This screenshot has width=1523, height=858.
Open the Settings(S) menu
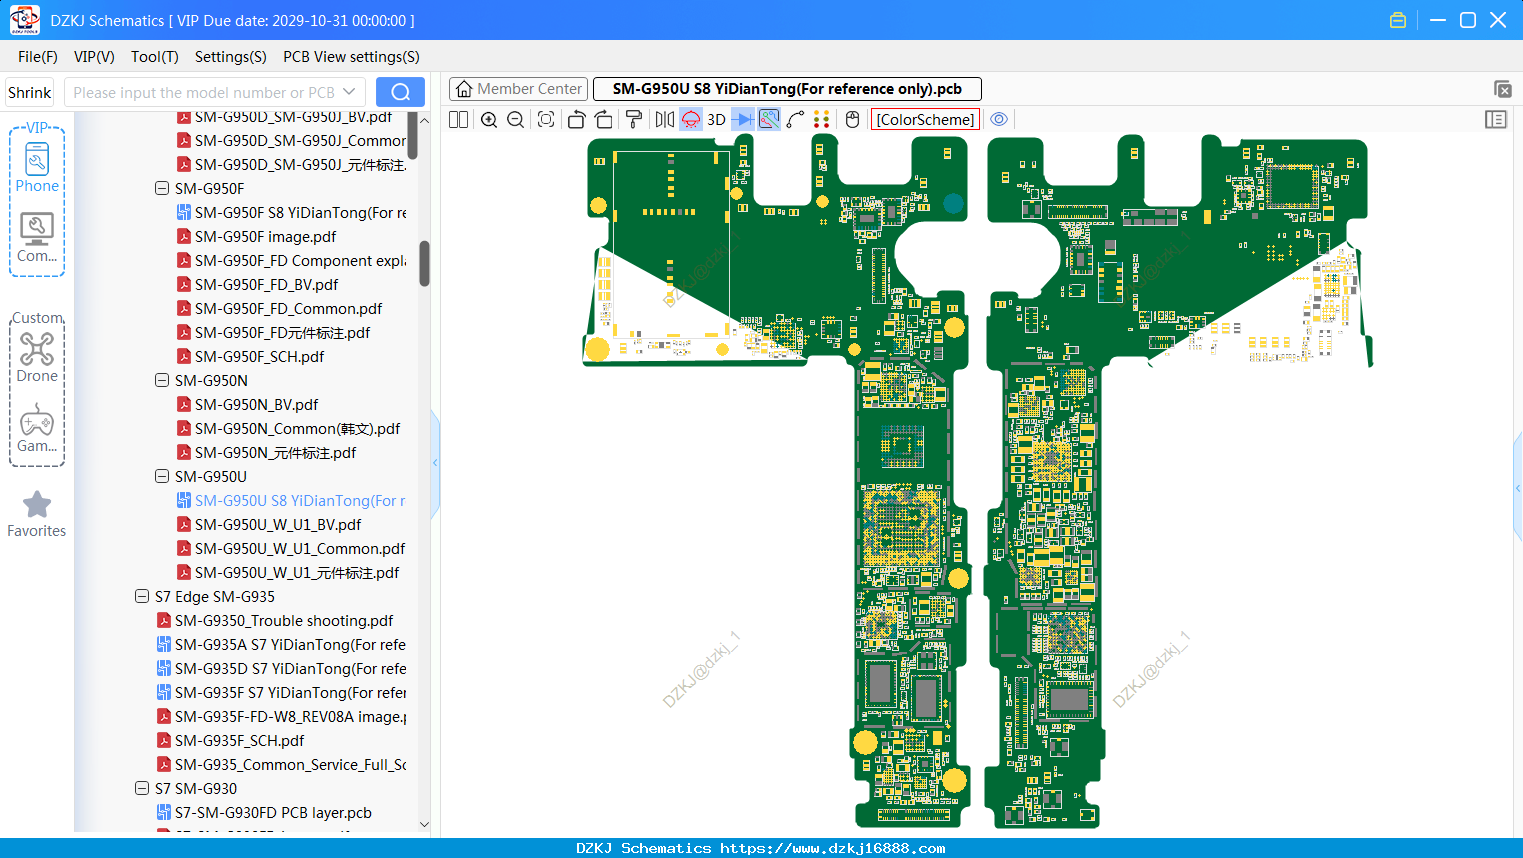pyautogui.click(x=231, y=57)
